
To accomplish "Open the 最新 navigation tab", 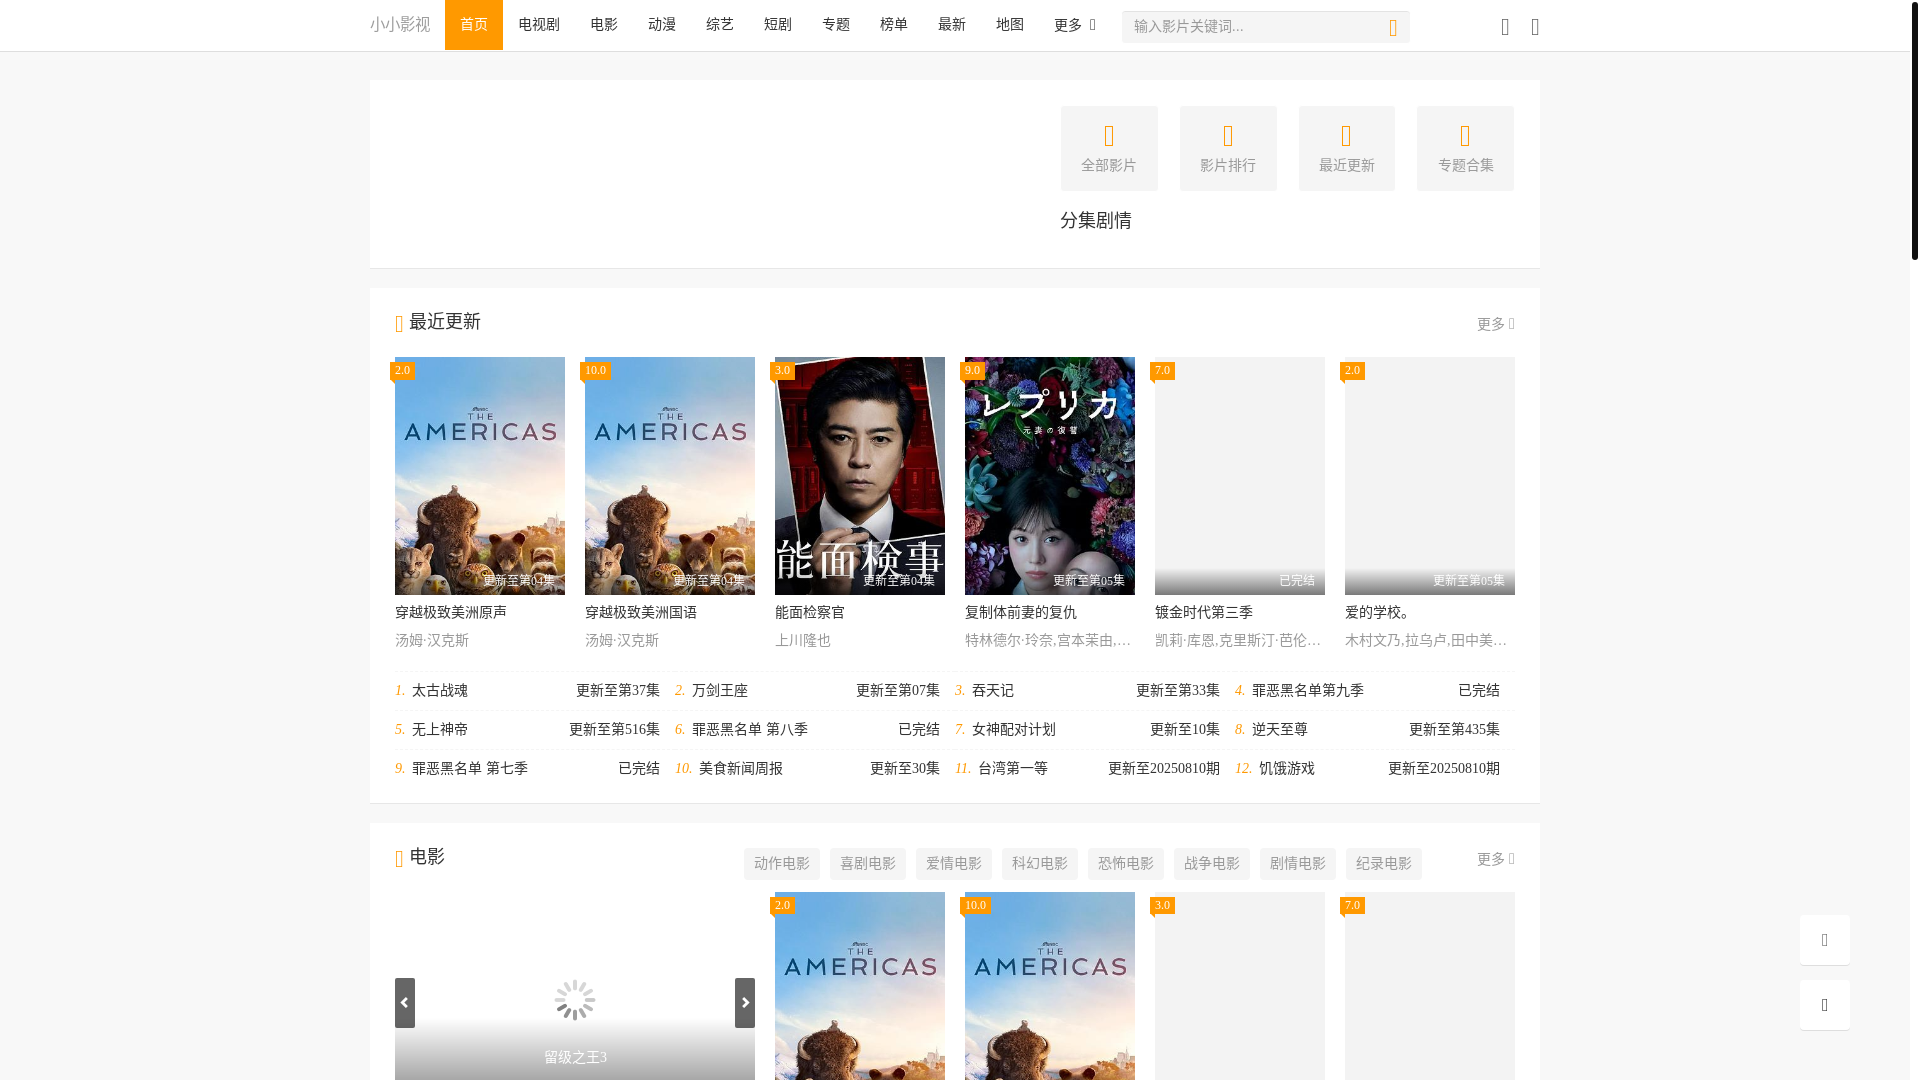I will point(952,25).
